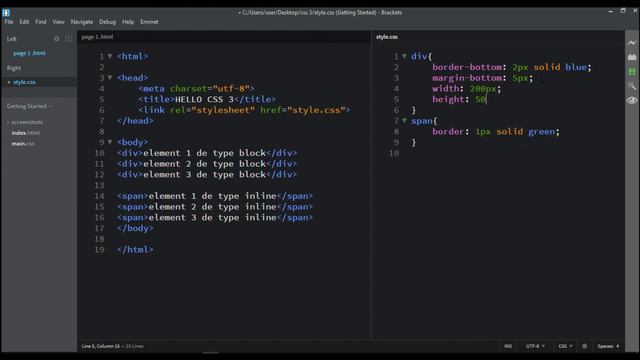Open the Navigate menu
The width and height of the screenshot is (640, 360).
82,22
